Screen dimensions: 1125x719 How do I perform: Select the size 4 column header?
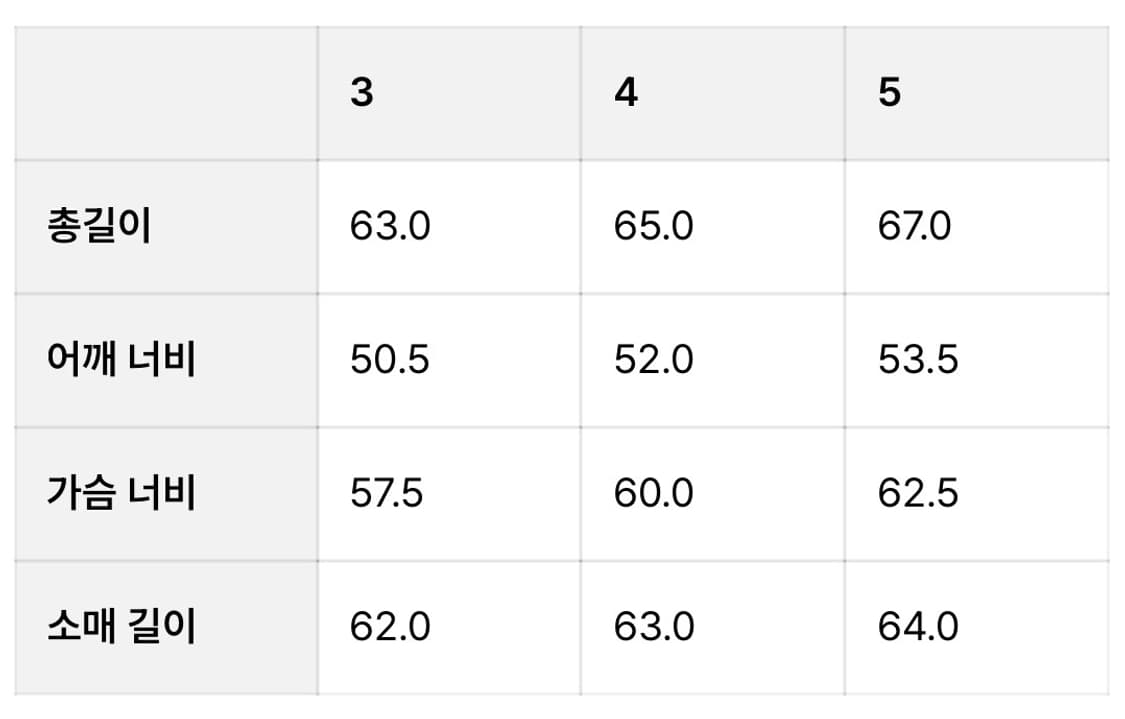[x=626, y=93]
